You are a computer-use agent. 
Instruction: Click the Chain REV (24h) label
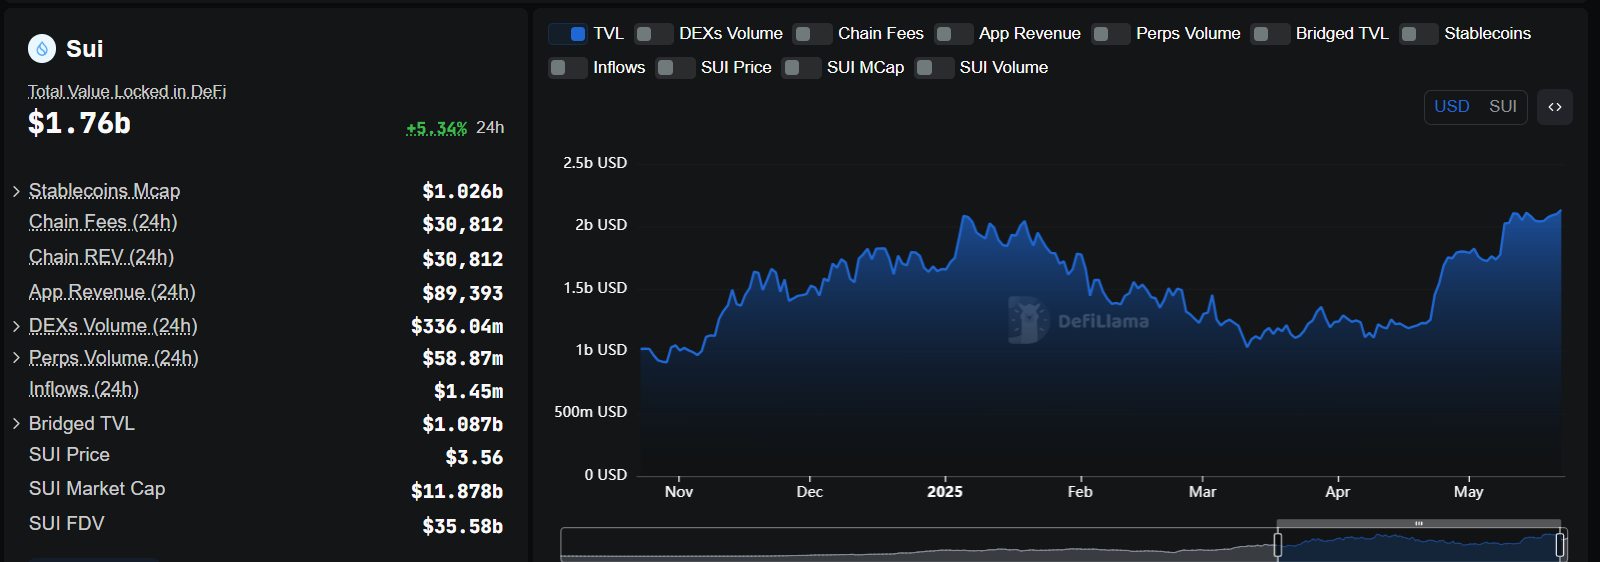102,257
